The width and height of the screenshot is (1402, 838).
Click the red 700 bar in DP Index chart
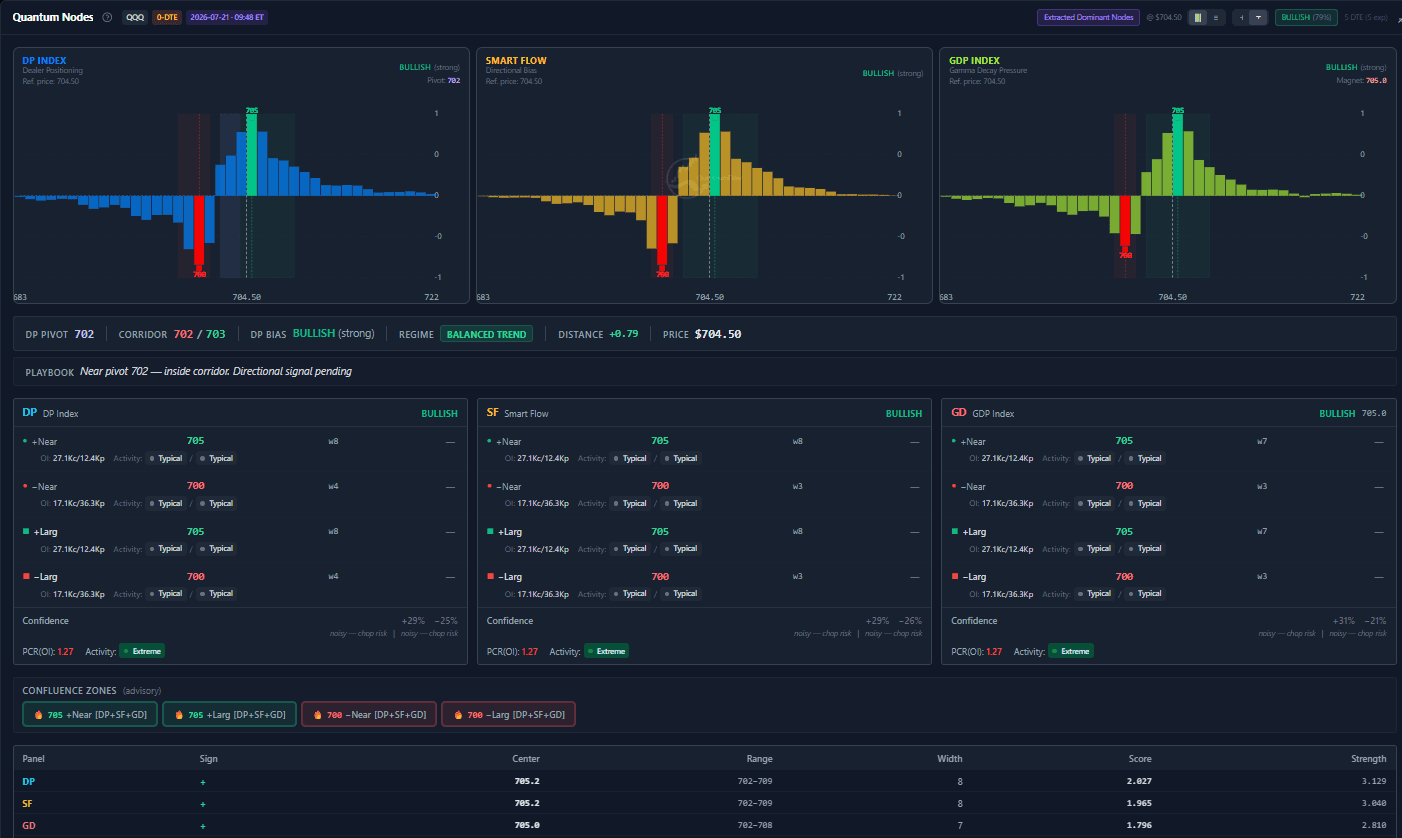[x=199, y=232]
